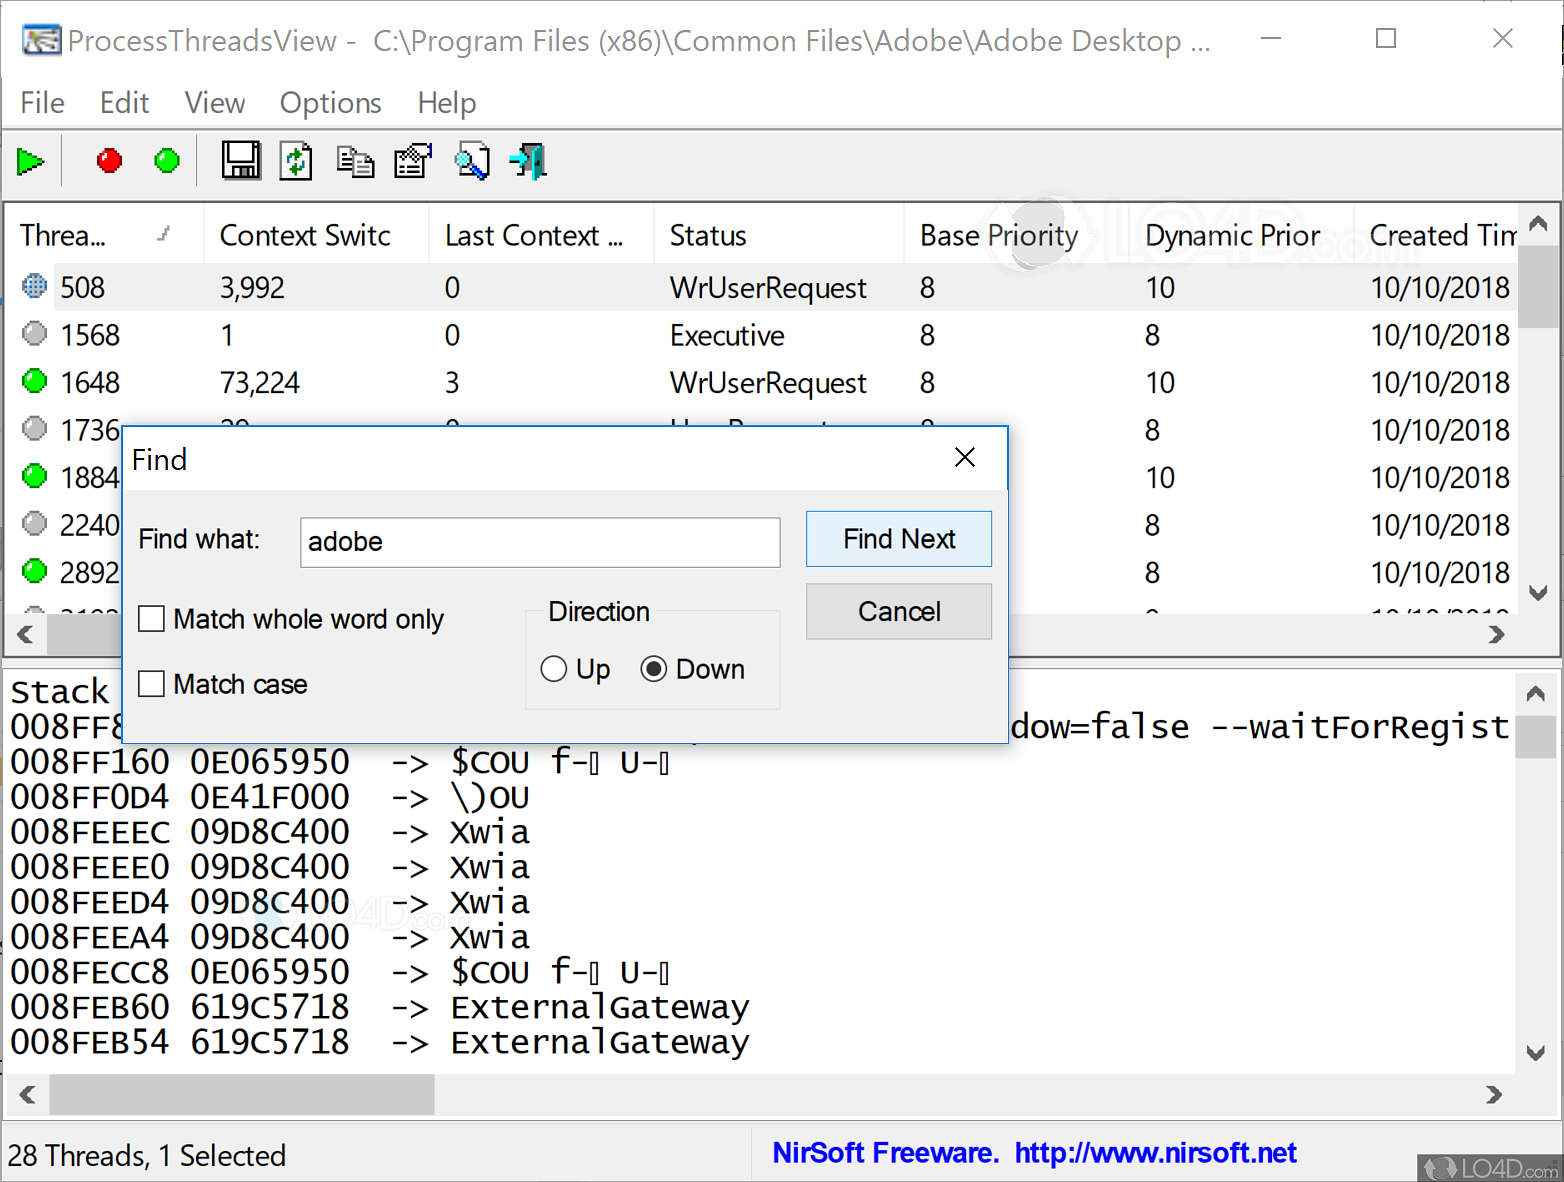The height and width of the screenshot is (1182, 1564).
Task: Visit the nirsoft.net link
Action: pyautogui.click(x=1155, y=1152)
